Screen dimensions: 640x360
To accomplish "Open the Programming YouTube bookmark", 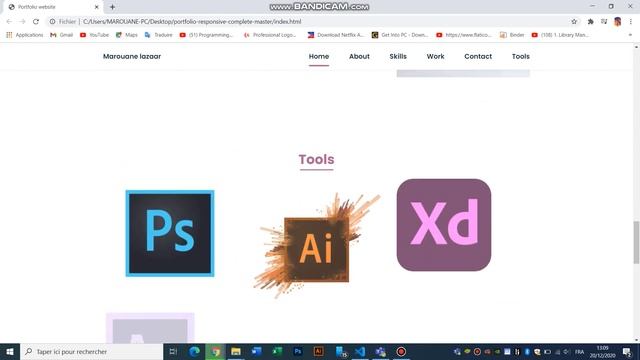I will 206,35.
